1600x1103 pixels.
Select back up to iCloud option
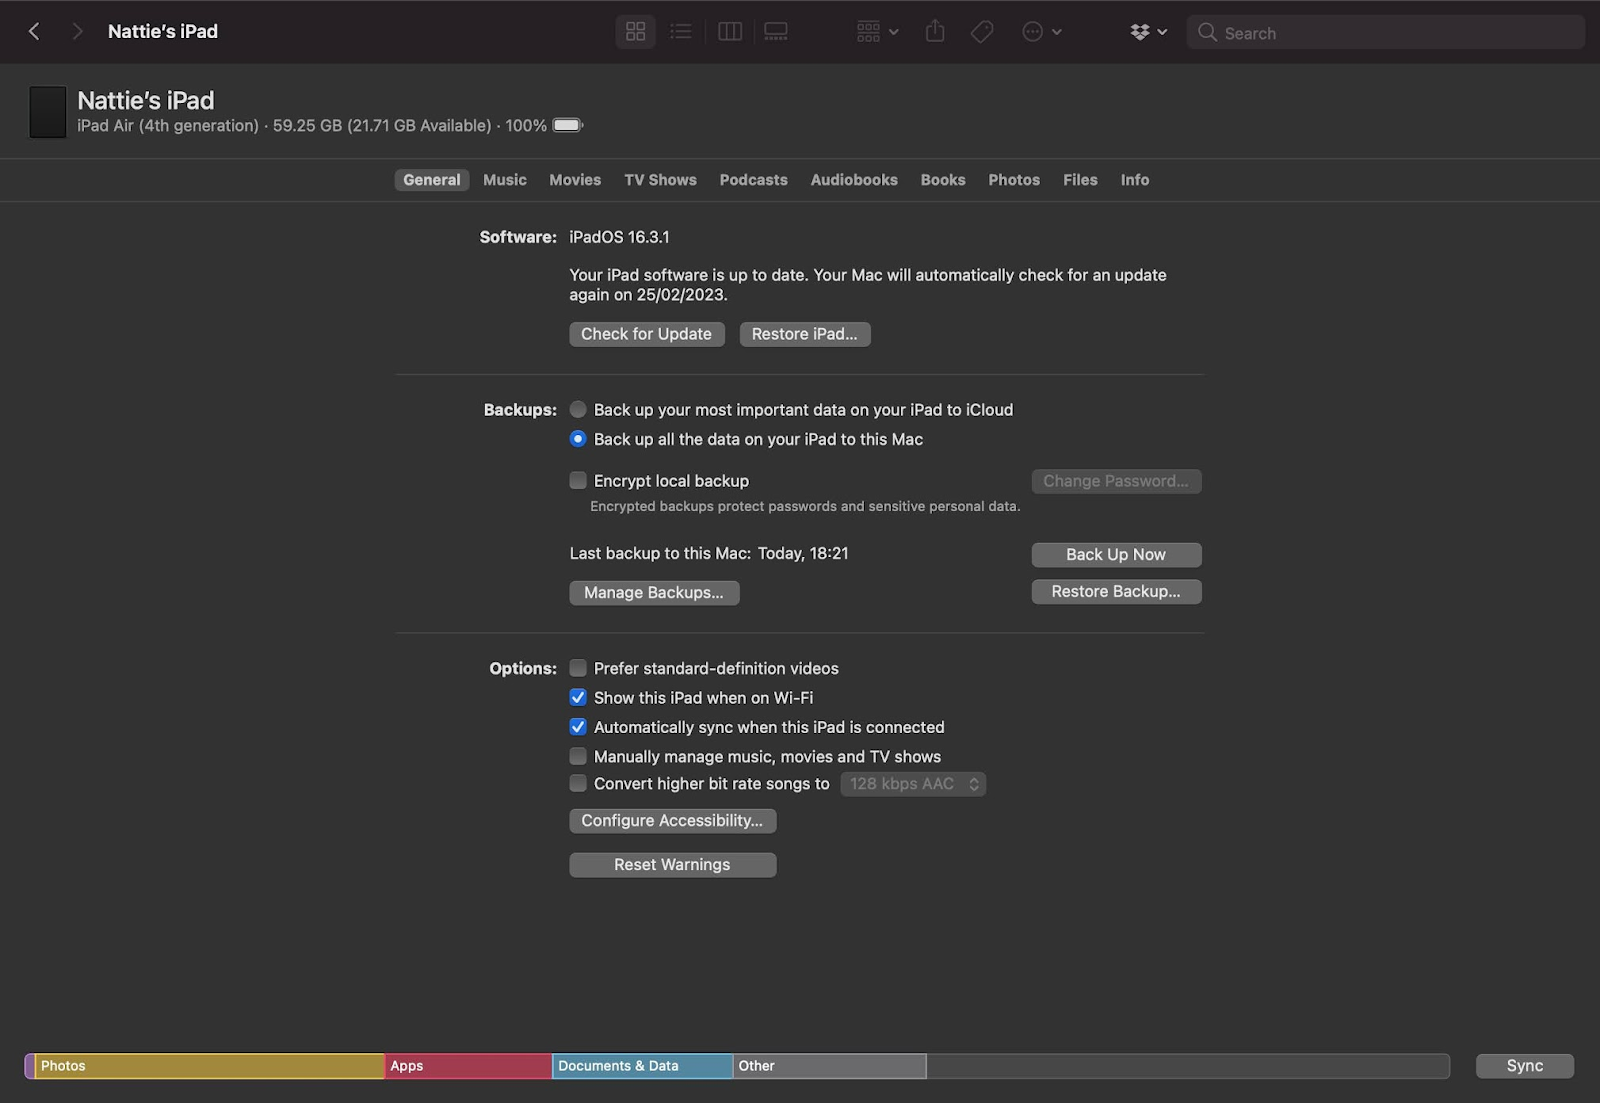click(578, 410)
